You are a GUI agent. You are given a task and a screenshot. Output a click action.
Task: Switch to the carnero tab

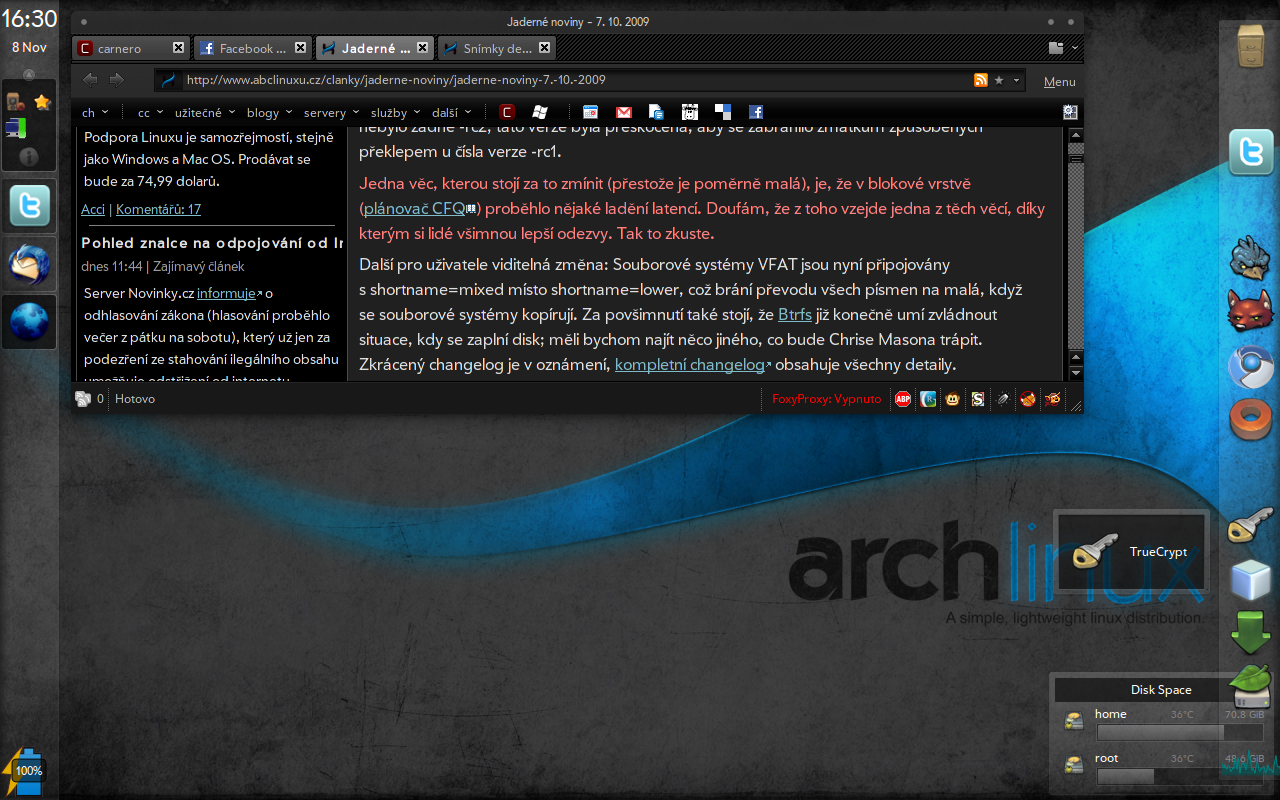pyautogui.click(x=129, y=47)
